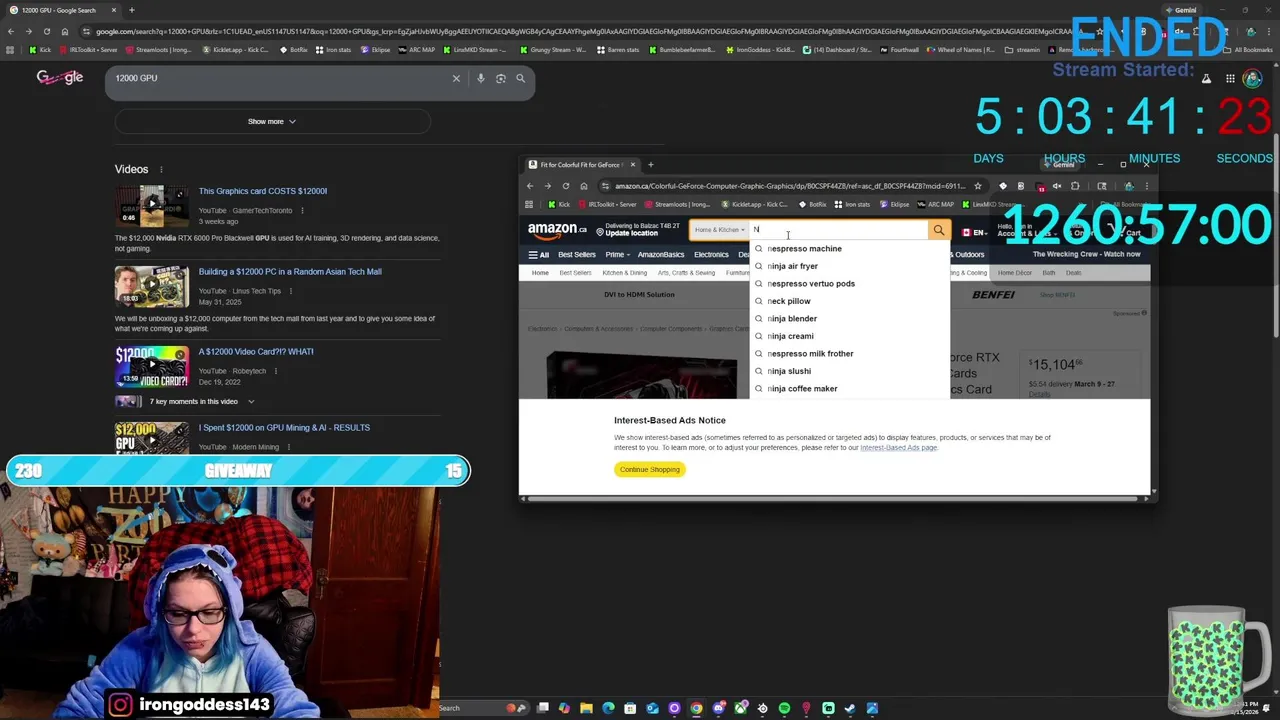Bookmark Amazon page with star icon
This screenshot has height=720, width=1280.
[978, 186]
